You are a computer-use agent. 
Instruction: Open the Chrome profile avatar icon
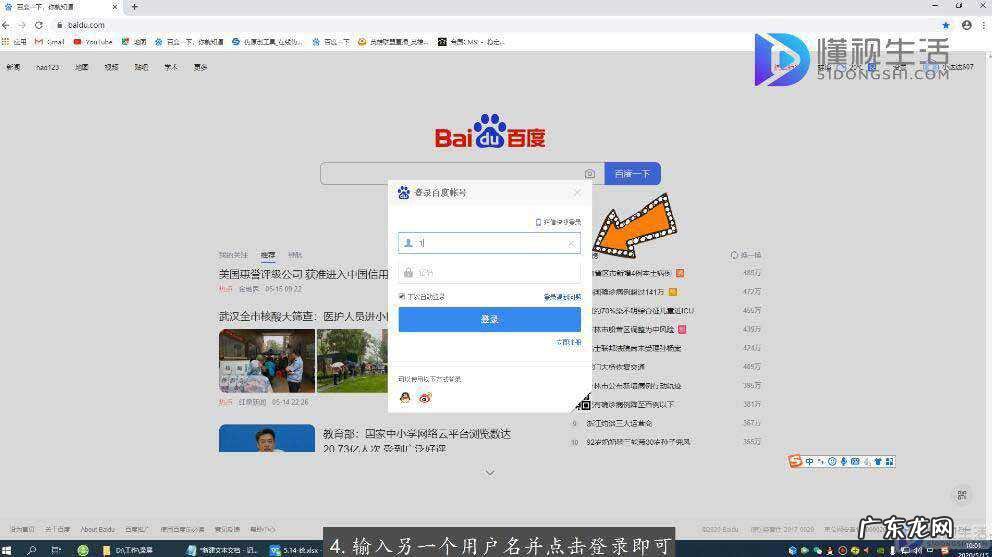point(966,25)
